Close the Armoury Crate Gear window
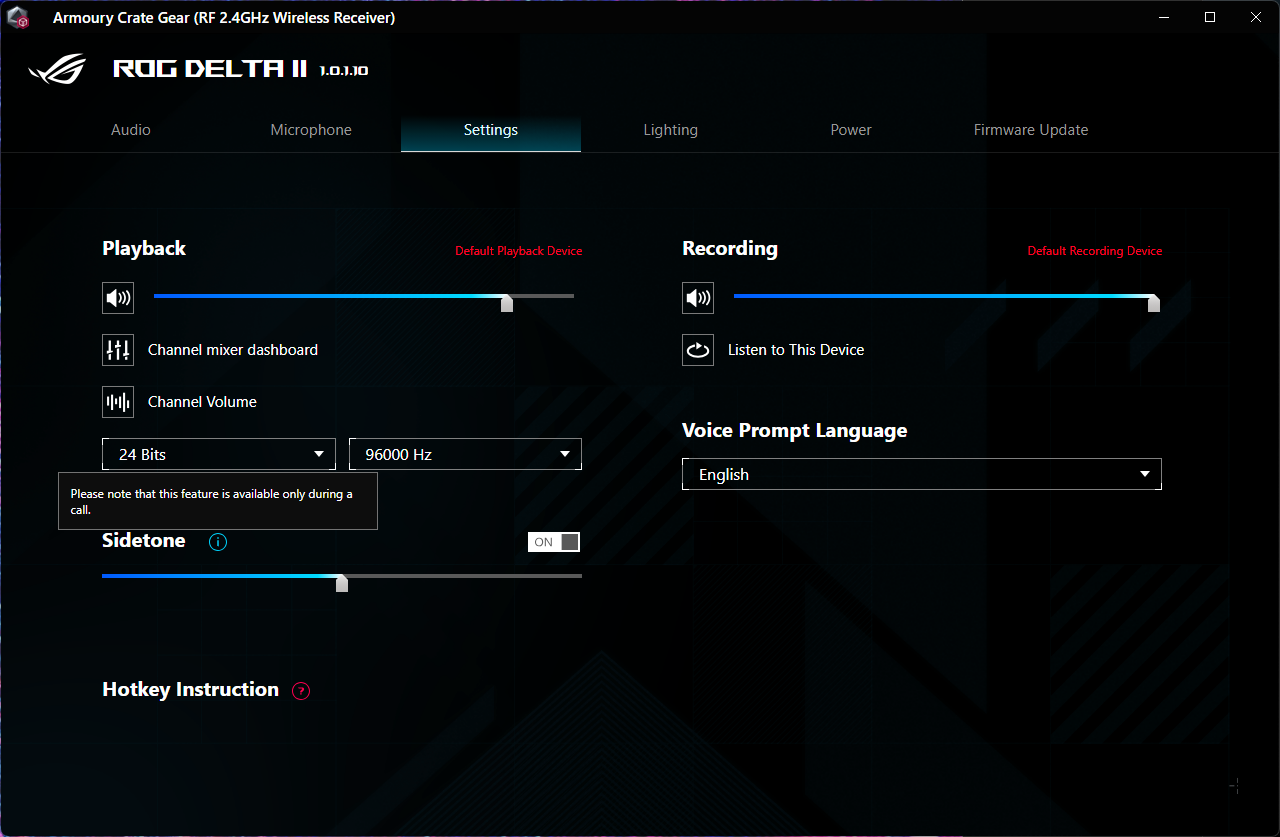 click(x=1256, y=17)
